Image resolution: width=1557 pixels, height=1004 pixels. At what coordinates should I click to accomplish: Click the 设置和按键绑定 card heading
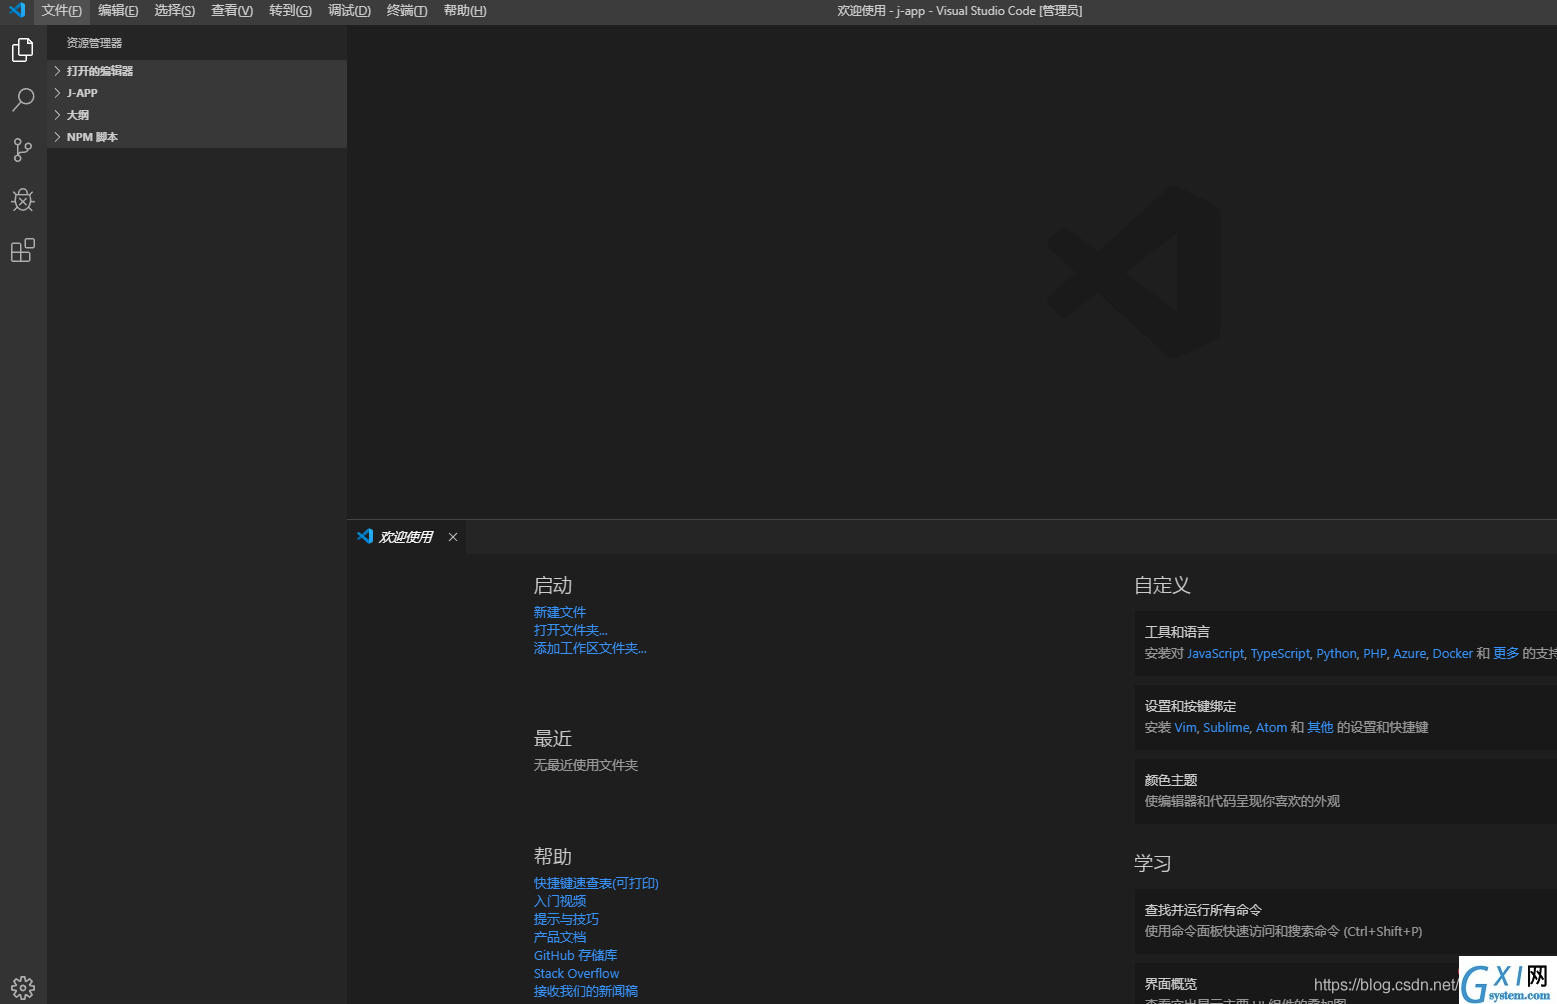coord(1191,706)
